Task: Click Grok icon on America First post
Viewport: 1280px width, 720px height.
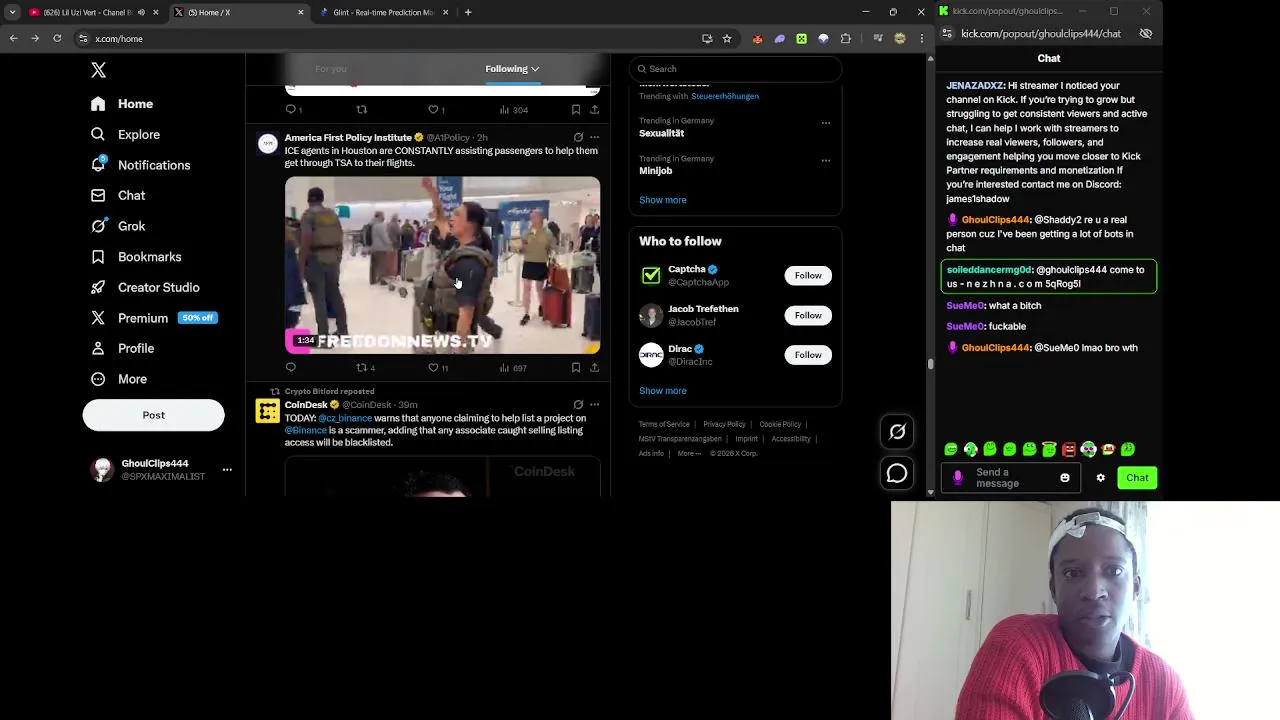Action: tap(578, 137)
